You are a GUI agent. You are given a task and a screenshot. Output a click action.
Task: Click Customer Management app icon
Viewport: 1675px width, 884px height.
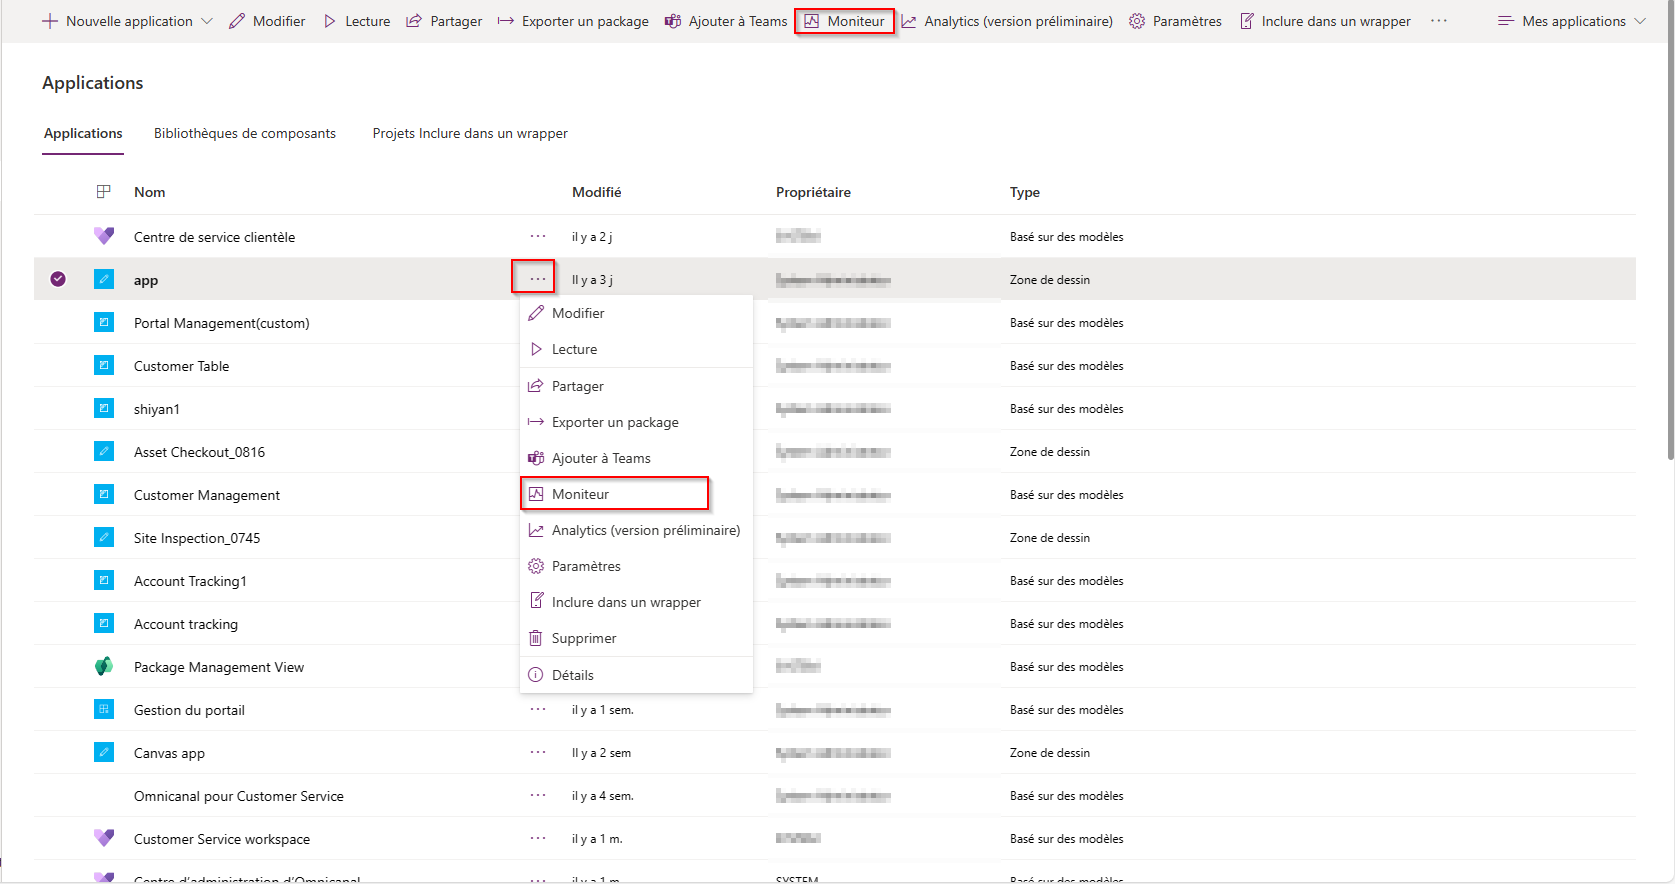click(x=104, y=494)
